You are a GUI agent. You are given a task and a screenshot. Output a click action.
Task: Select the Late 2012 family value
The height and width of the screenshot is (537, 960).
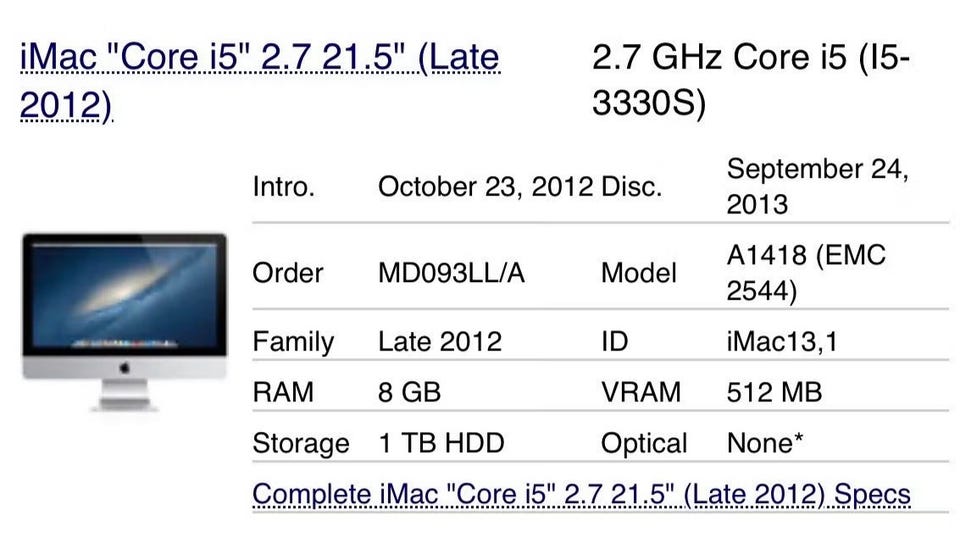point(439,341)
